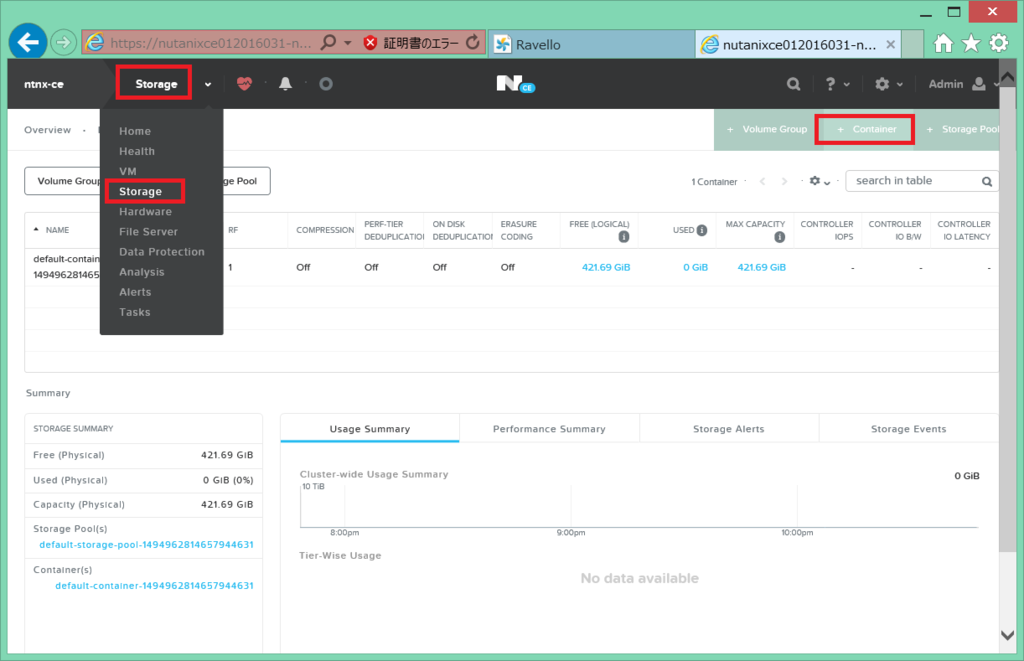Image resolution: width=1024 pixels, height=661 pixels.
Task: Select Data Protection in the navigation menu
Action: point(161,252)
